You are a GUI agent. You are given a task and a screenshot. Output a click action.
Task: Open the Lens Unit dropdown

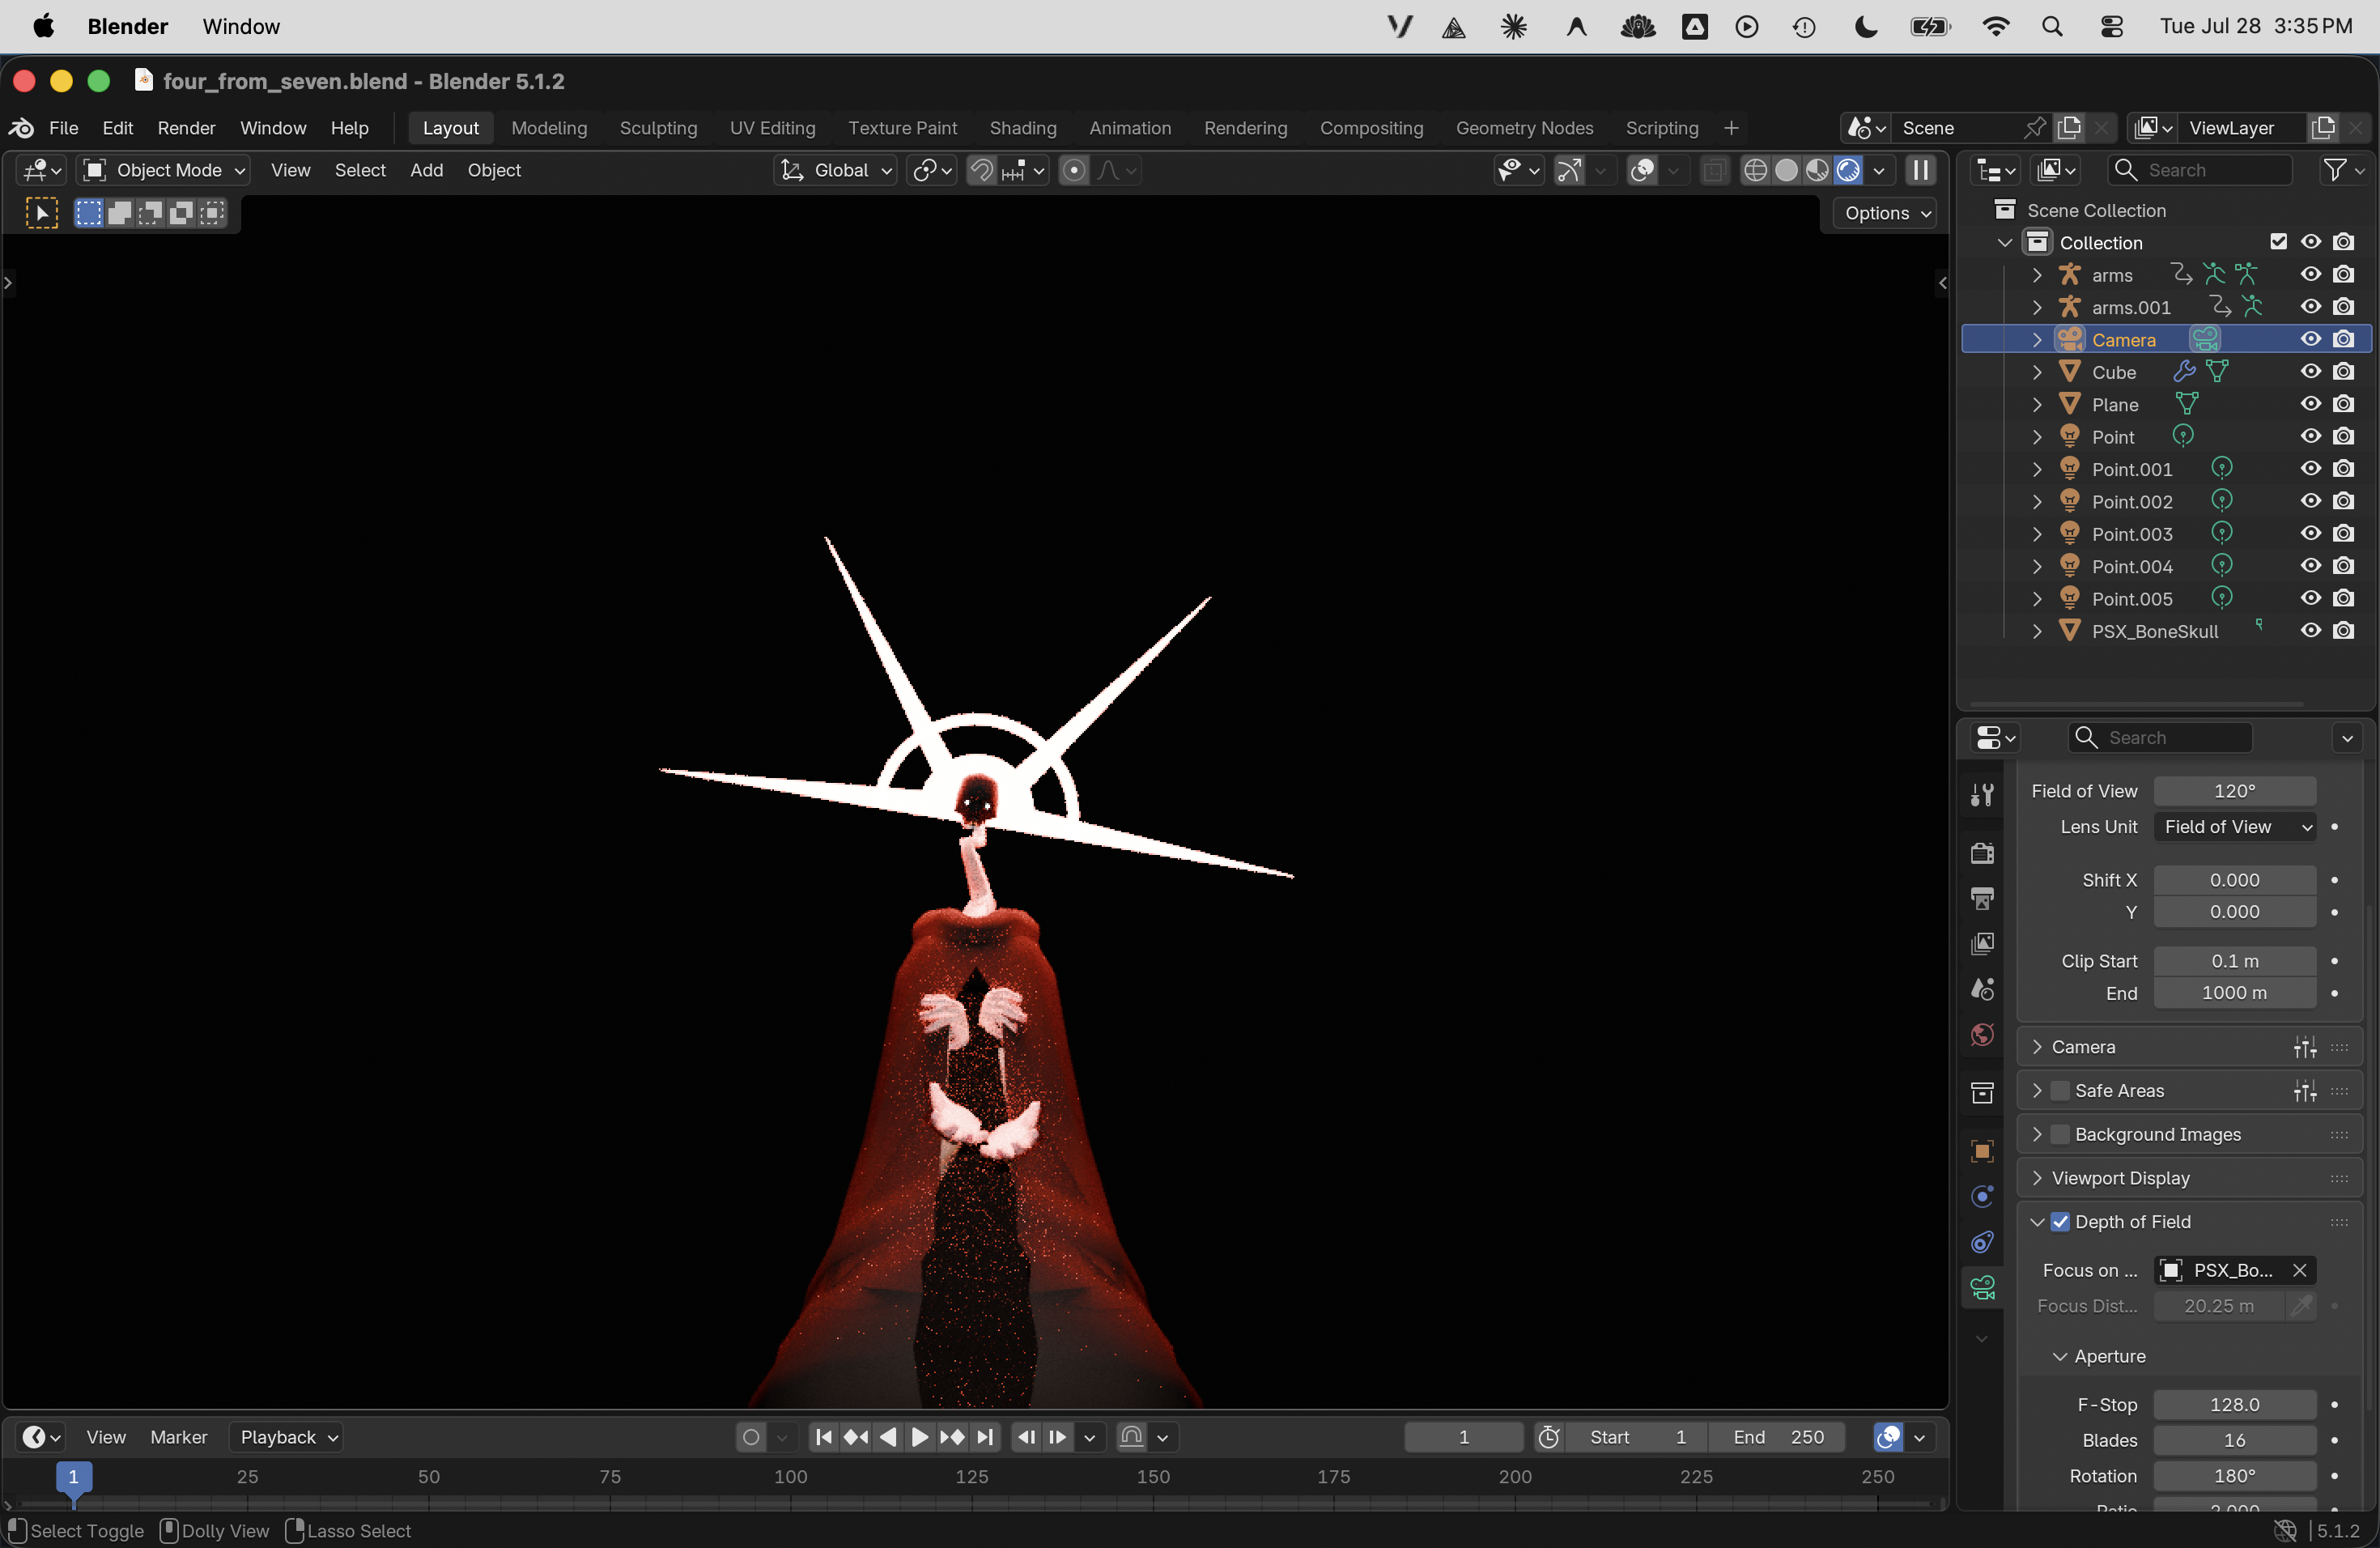(x=2235, y=827)
